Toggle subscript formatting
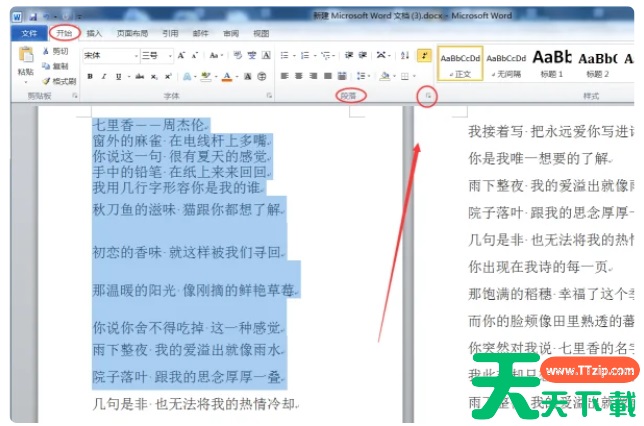 point(154,76)
